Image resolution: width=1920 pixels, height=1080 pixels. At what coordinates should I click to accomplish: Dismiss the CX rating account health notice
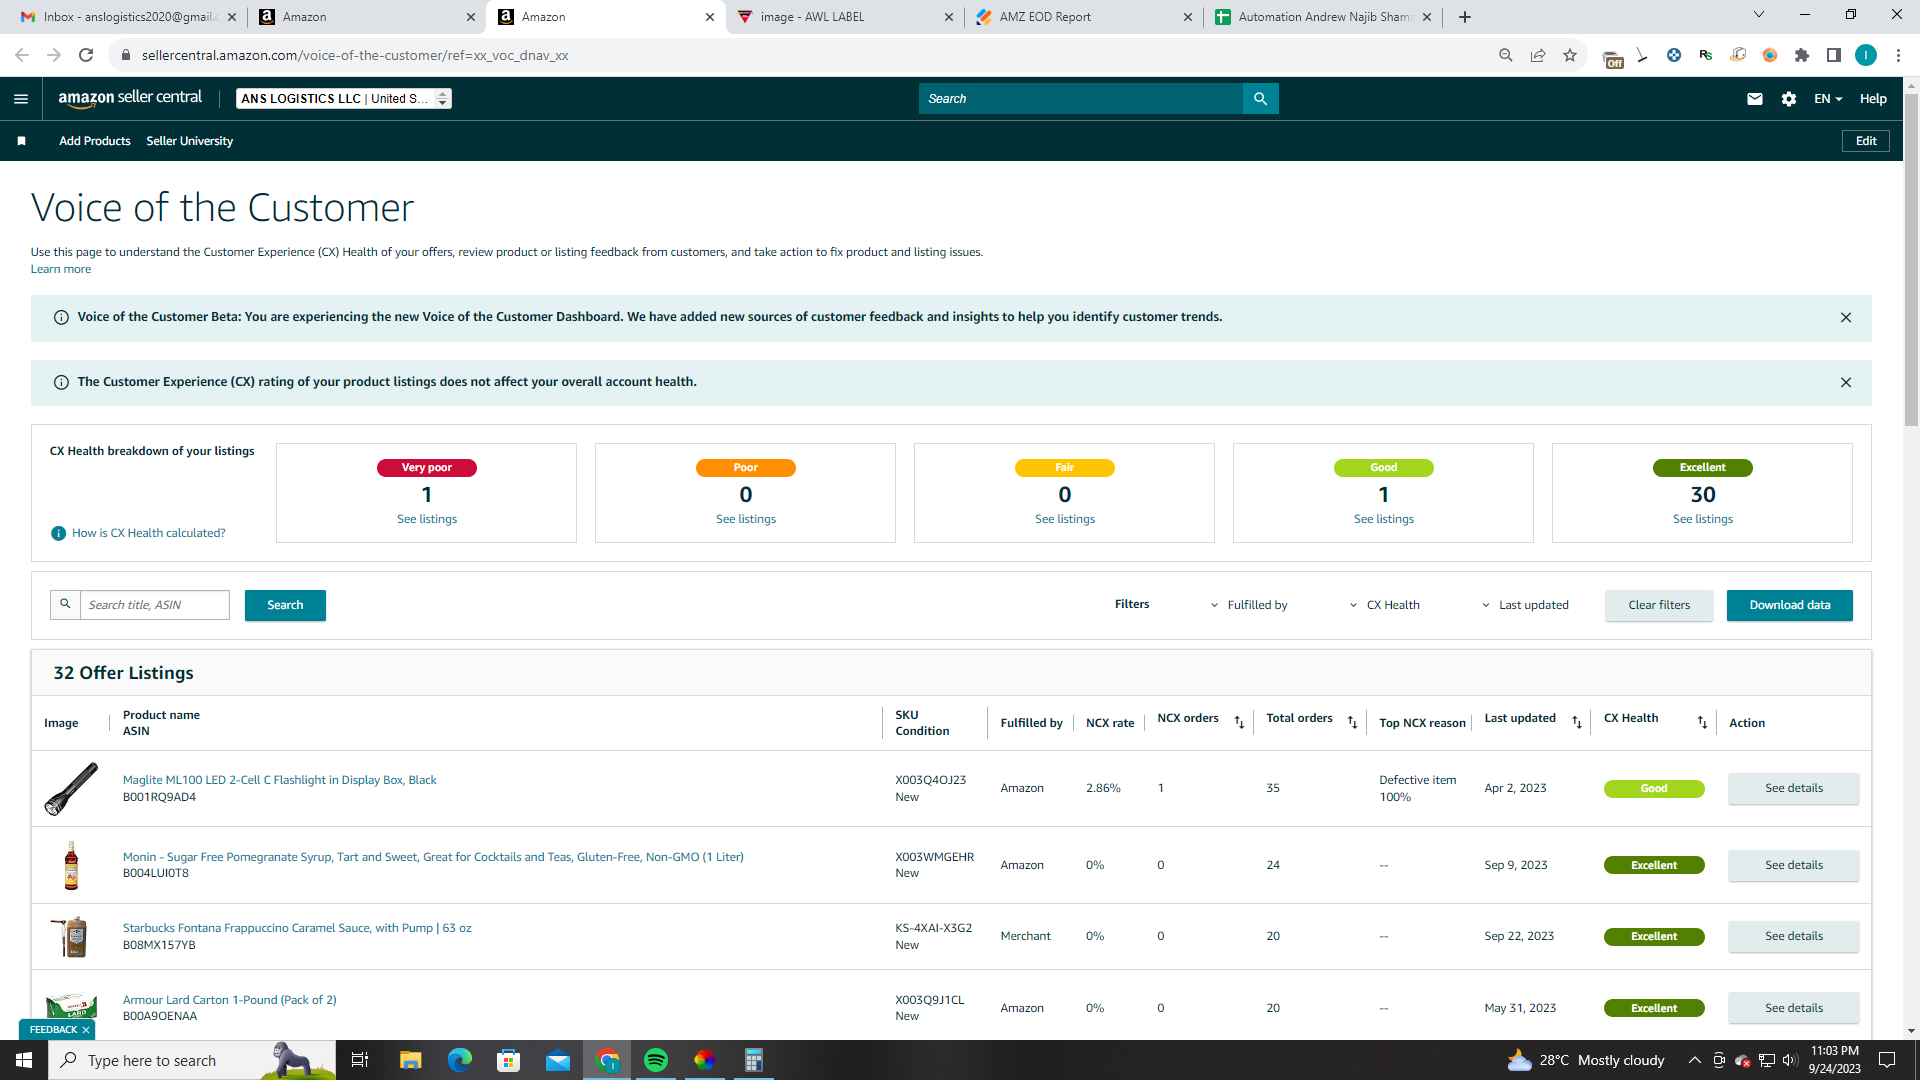(1846, 383)
